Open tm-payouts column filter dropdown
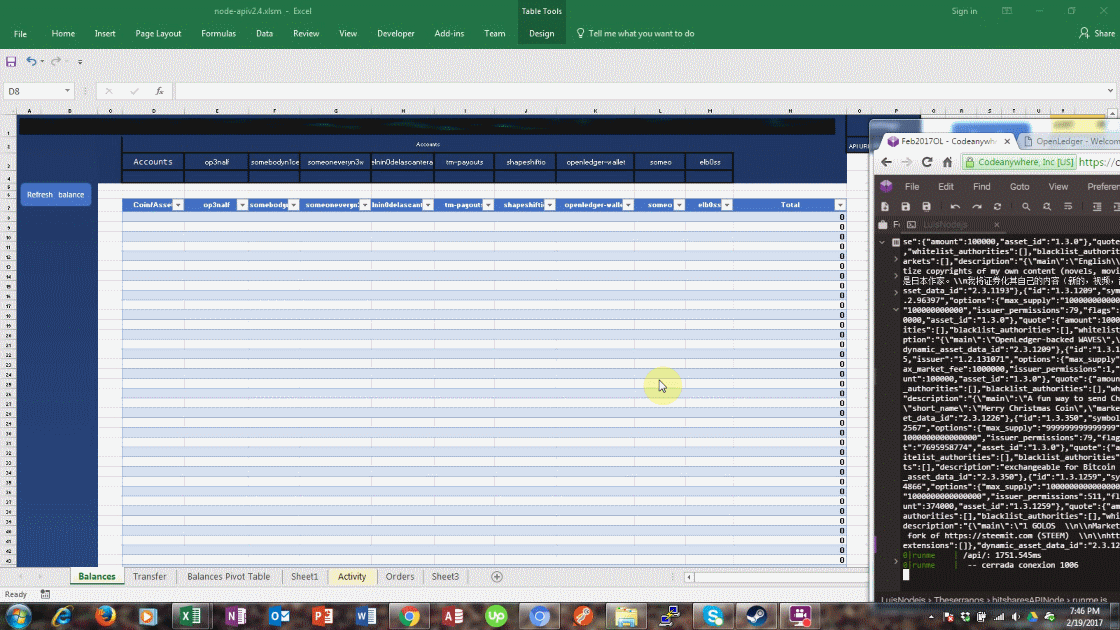This screenshot has width=1120, height=630. click(x=488, y=205)
